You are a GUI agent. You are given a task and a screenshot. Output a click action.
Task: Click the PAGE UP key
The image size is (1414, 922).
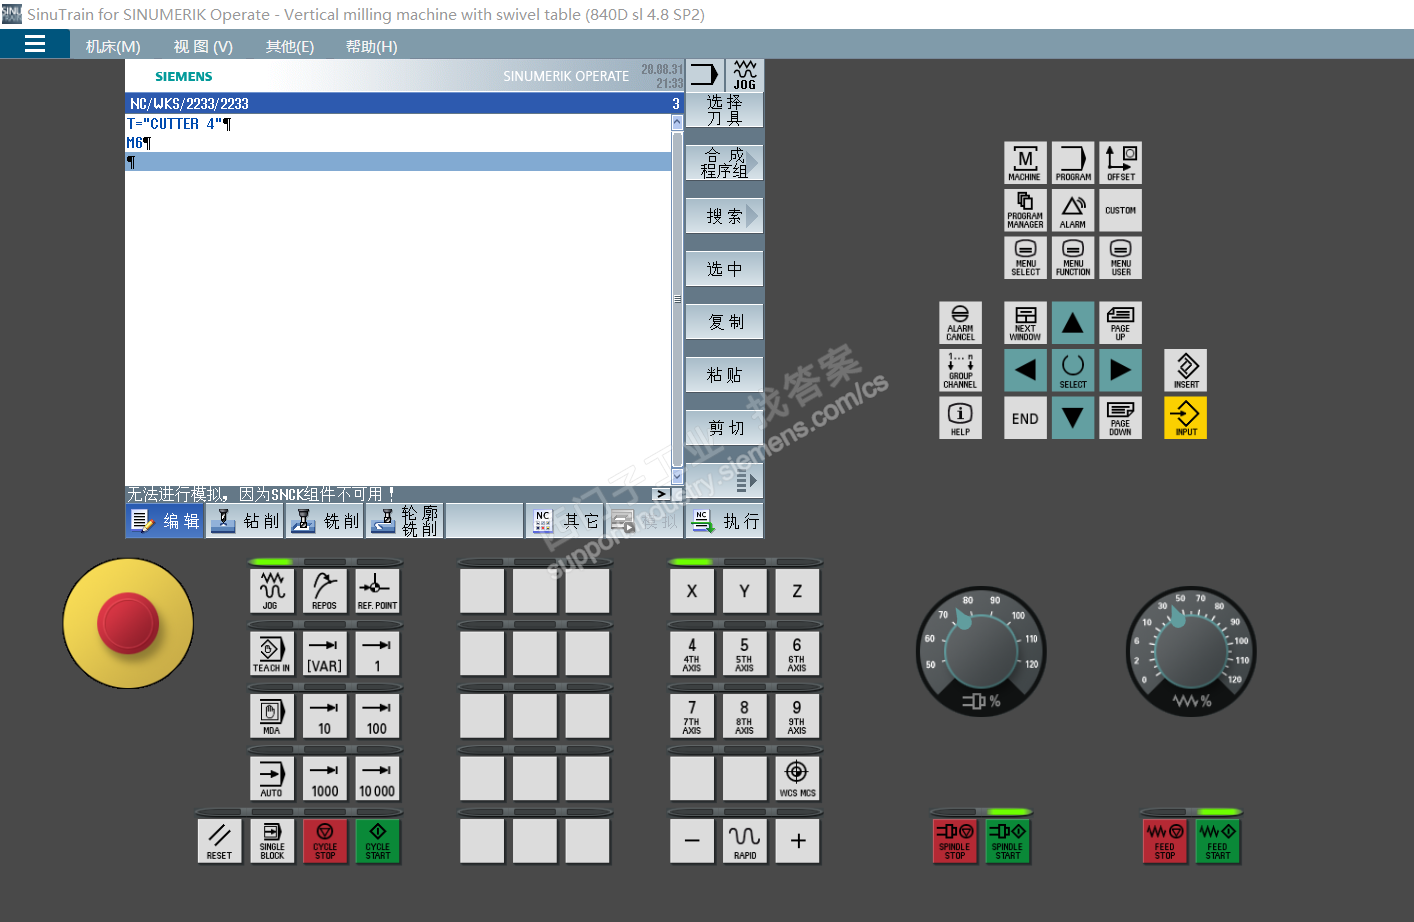(1120, 323)
